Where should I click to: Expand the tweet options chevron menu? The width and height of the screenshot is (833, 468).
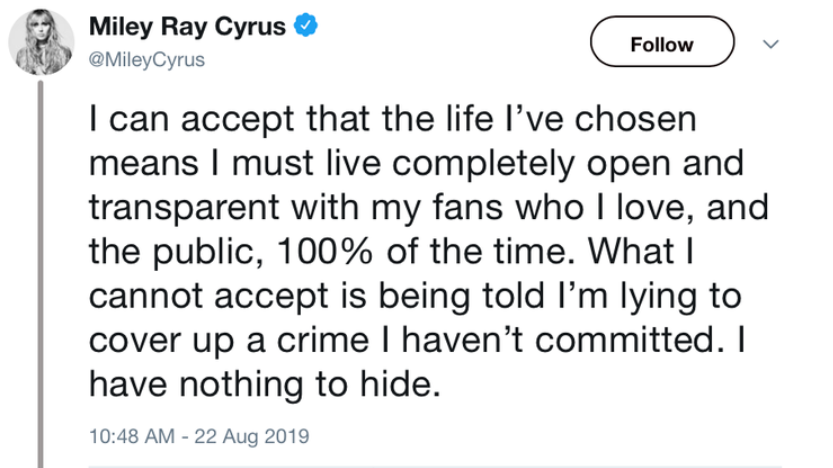[x=768, y=44]
